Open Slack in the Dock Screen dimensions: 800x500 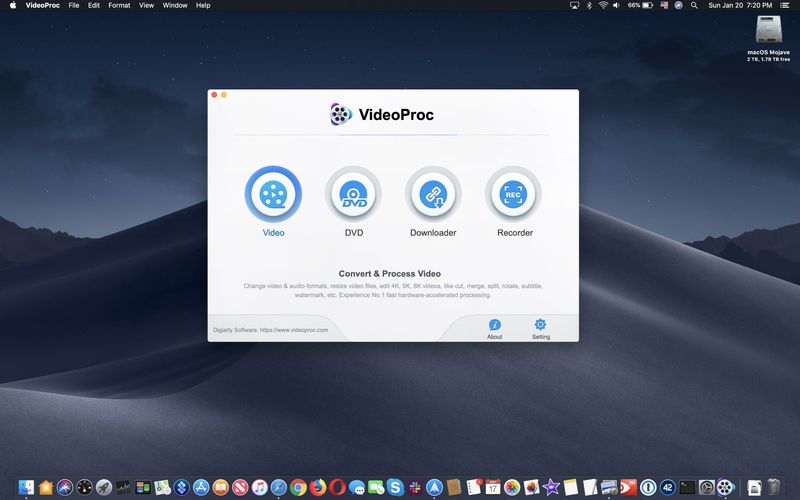(x=414, y=487)
